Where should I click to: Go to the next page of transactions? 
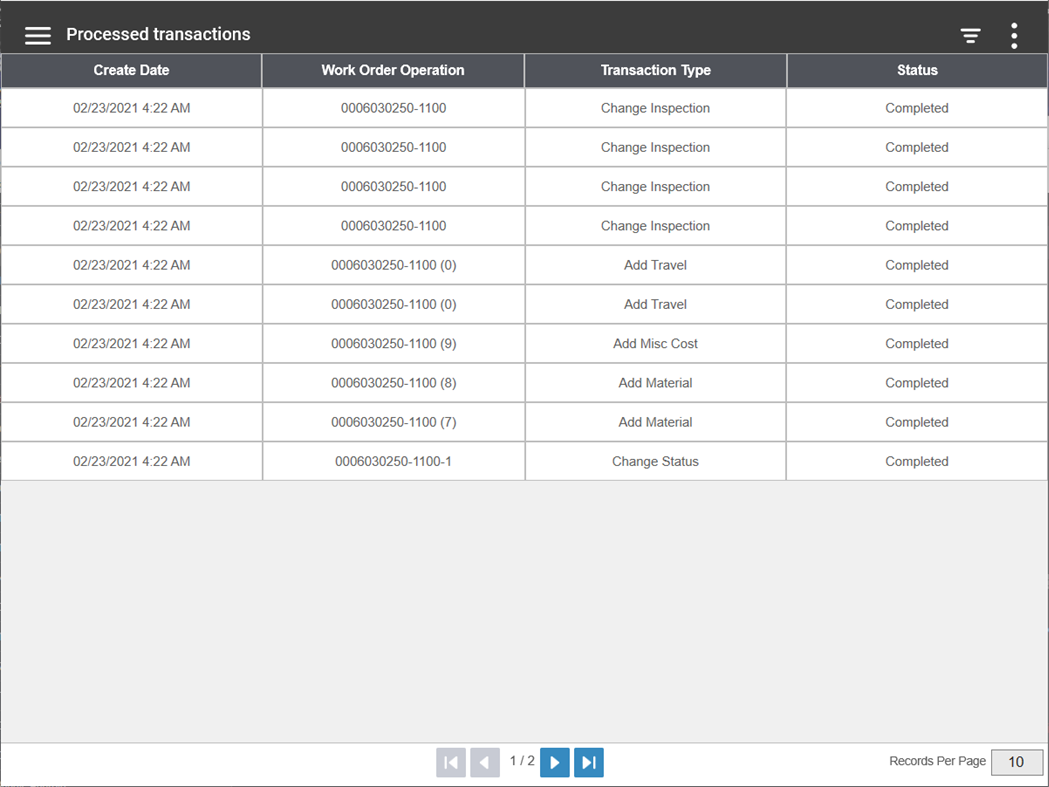[554, 762]
